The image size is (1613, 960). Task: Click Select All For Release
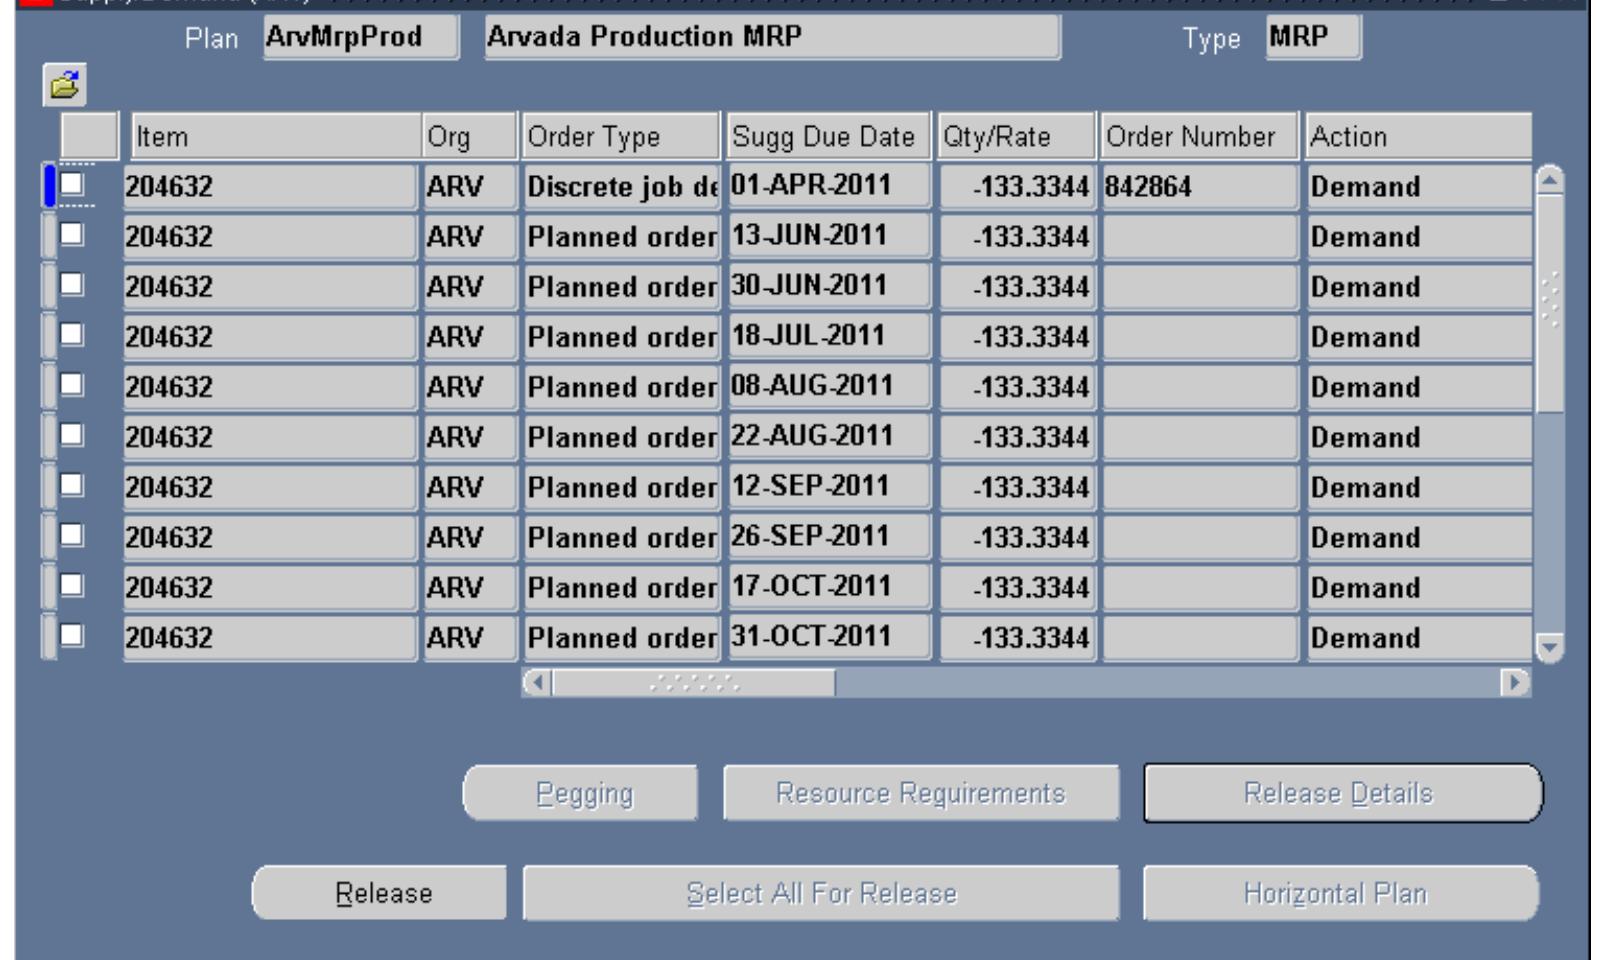(820, 893)
